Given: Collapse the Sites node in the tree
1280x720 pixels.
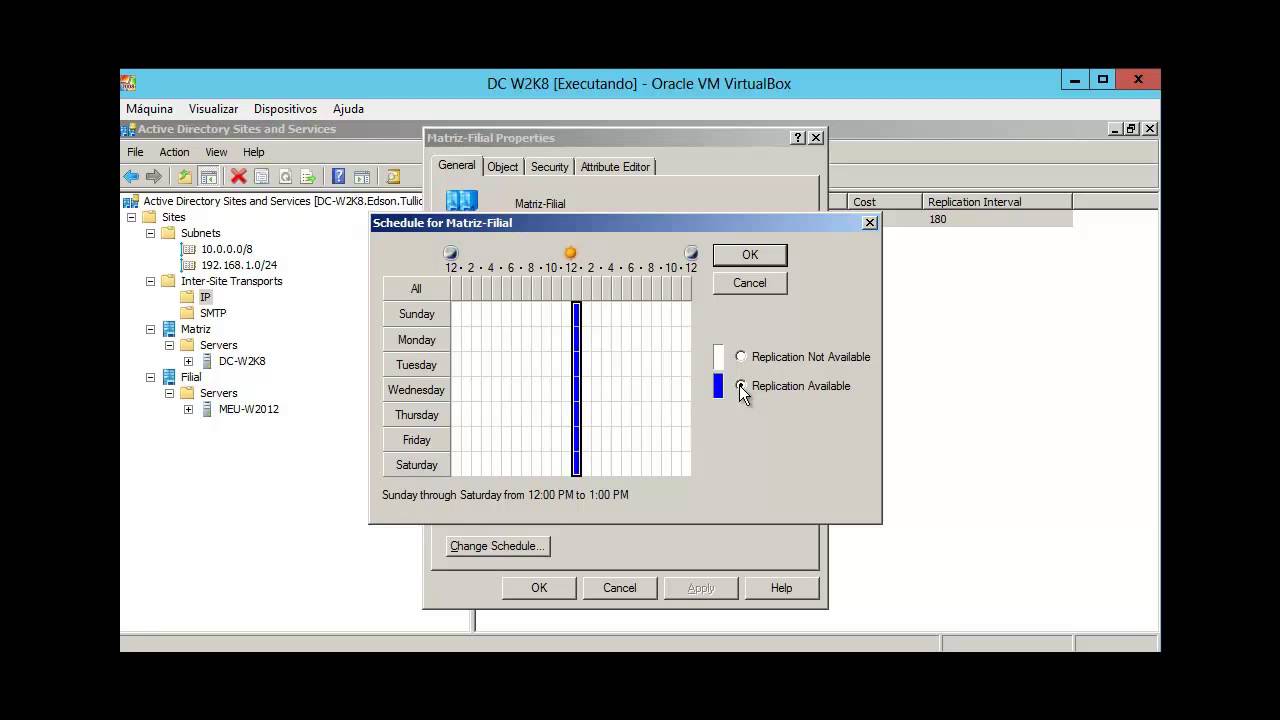Looking at the screenshot, I should pos(131,217).
